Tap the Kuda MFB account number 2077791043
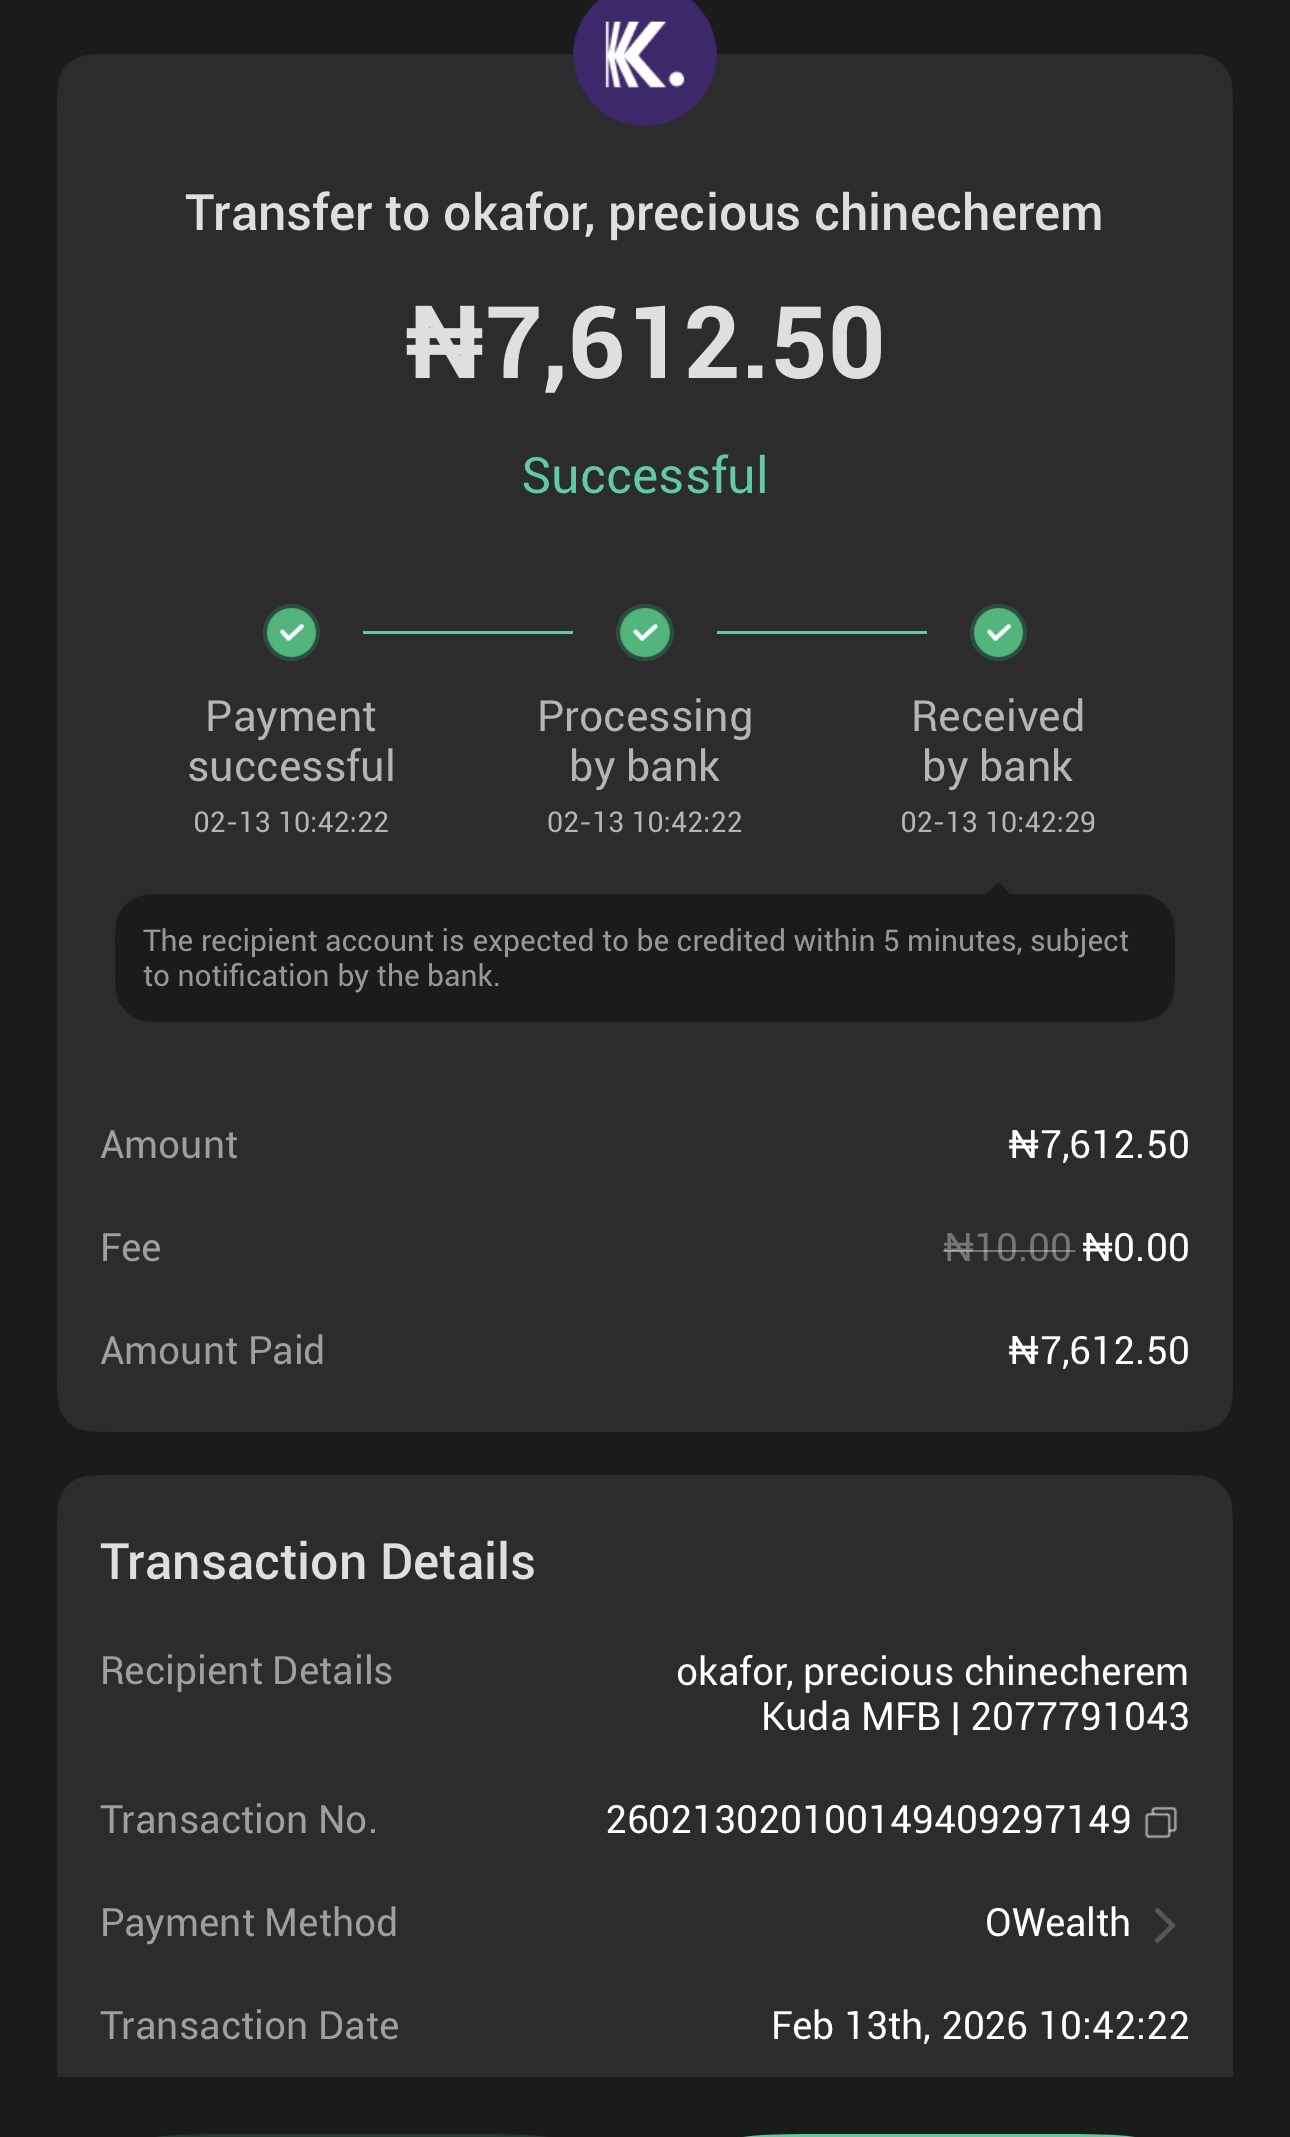 1079,1717
